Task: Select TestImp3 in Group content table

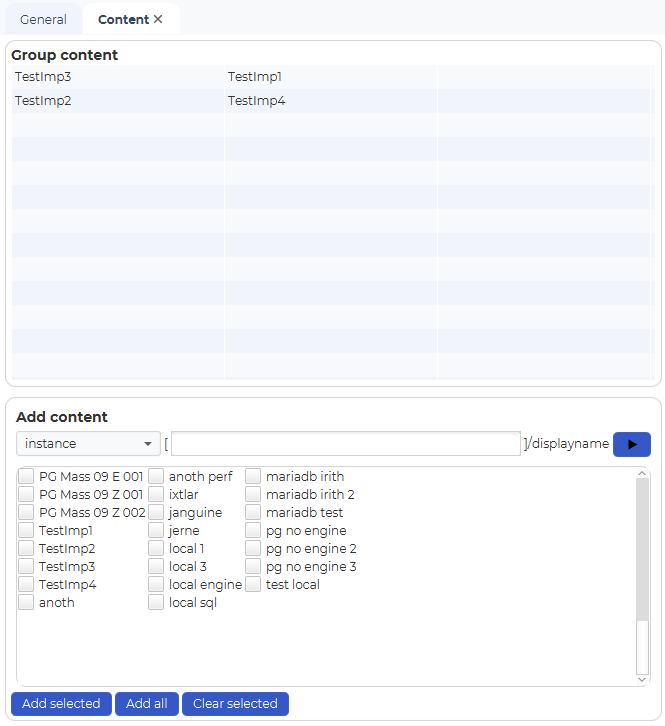Action: click(43, 77)
